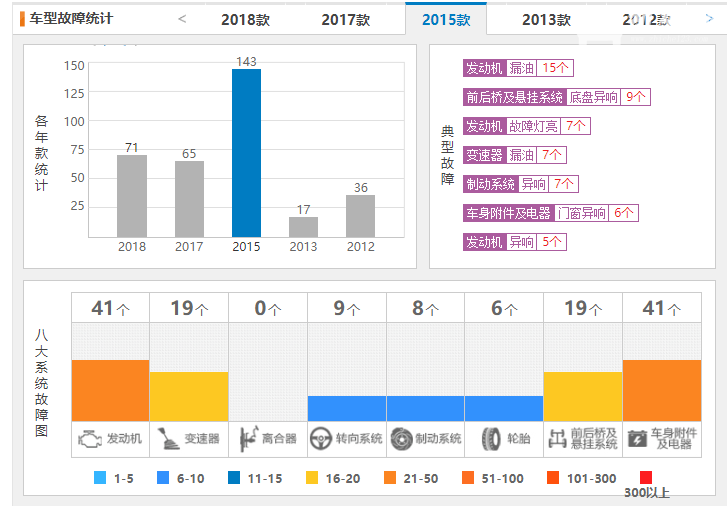Select the clutch (离合器) icon
Viewport: 727px width, 506px height.
[x=248, y=439]
